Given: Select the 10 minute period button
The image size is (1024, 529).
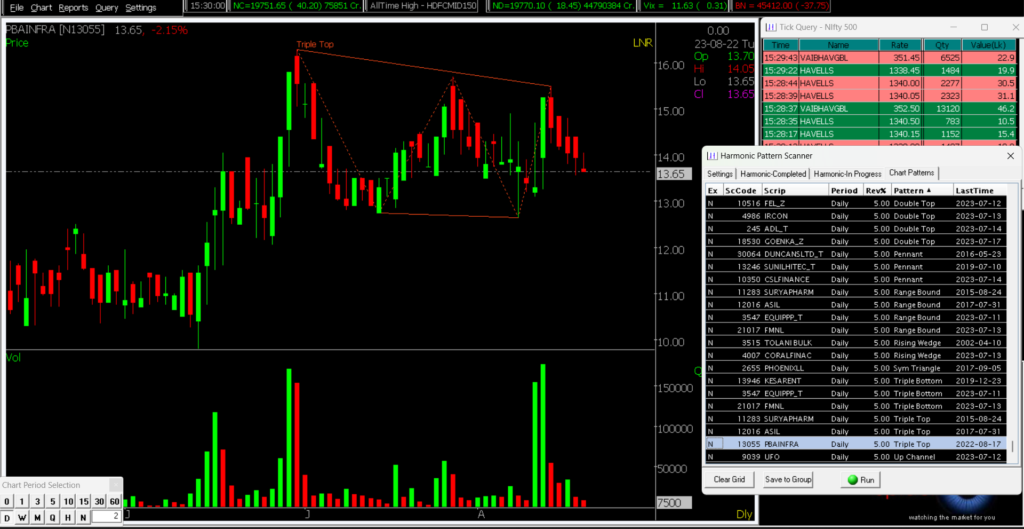Looking at the screenshot, I should [x=69, y=502].
